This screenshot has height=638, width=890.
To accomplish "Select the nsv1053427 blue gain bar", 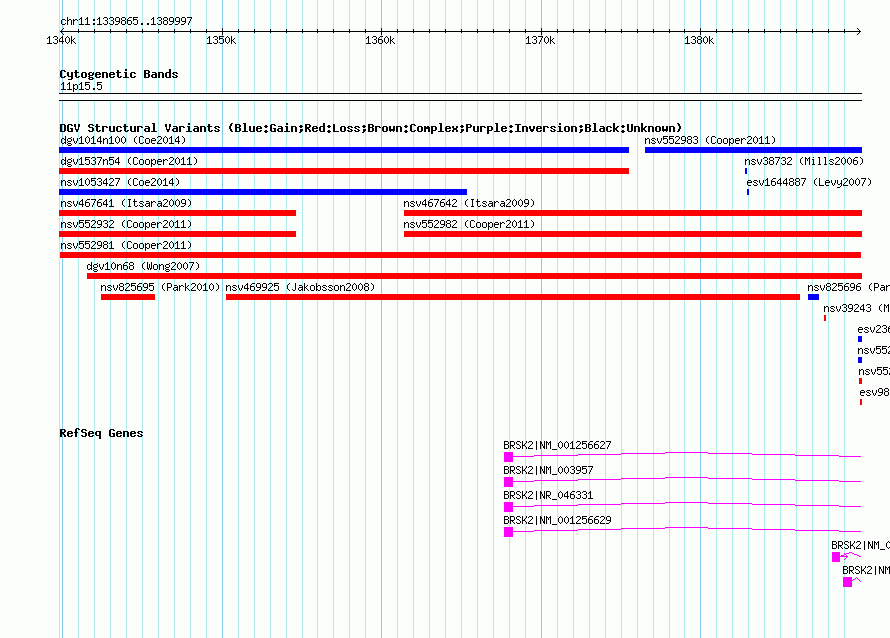I will coord(263,192).
